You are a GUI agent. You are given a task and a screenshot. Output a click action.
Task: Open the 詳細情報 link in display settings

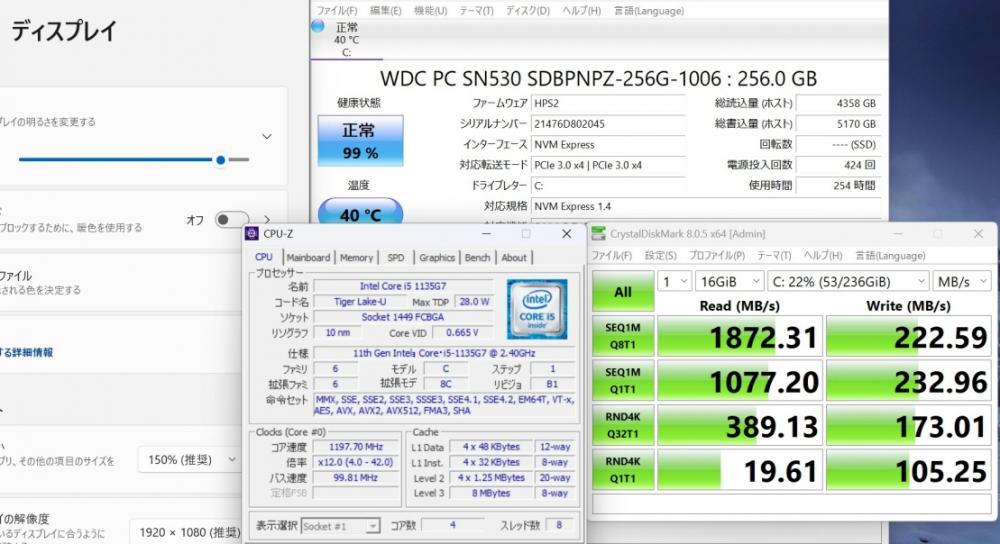pyautogui.click(x=27, y=352)
